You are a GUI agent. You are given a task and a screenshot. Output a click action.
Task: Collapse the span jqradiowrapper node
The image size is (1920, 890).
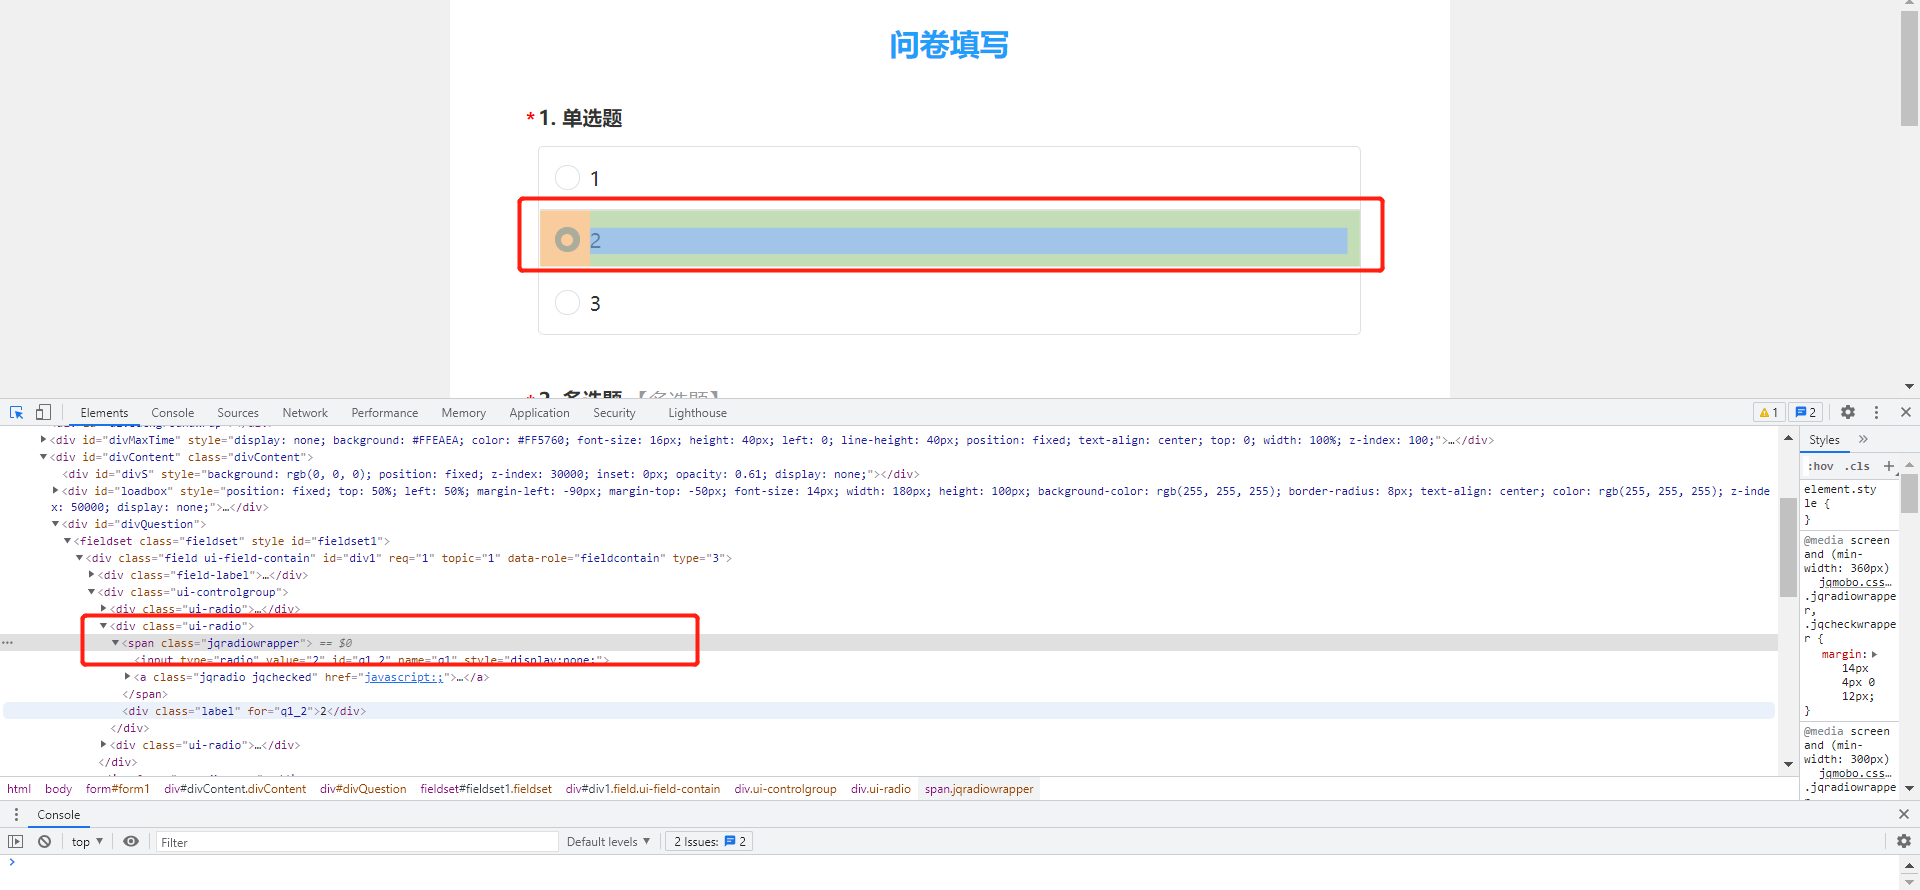tap(115, 642)
